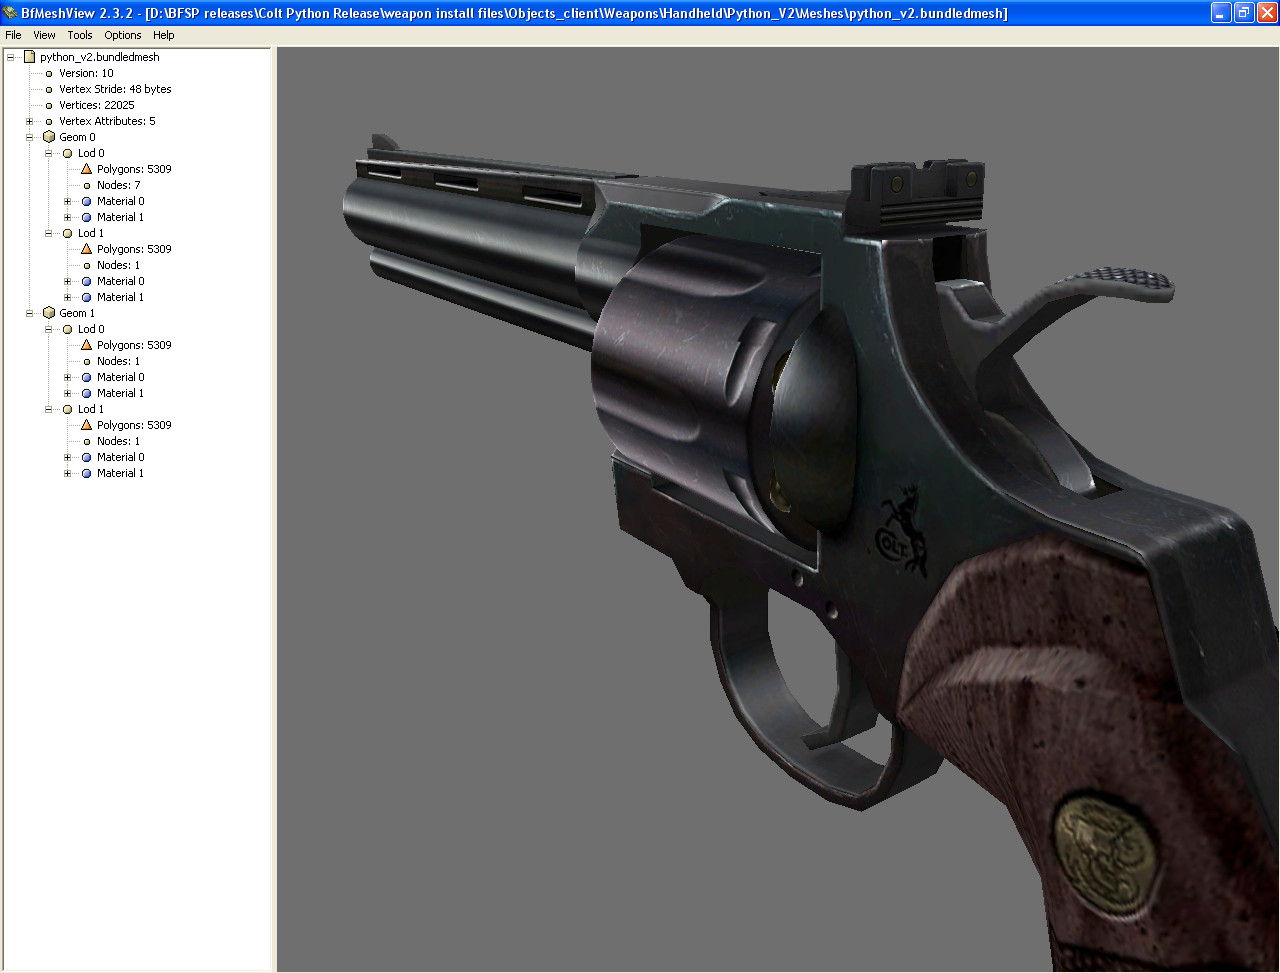Click the warning triangle beside Polygons under Geom 1 Lod 0
Screen dimensions: 1280x973
[86, 344]
